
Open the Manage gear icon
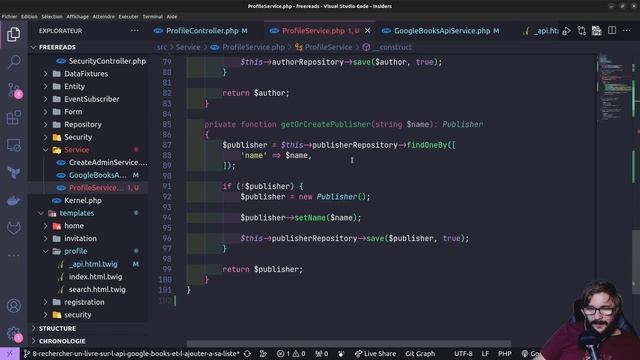pos(14,334)
